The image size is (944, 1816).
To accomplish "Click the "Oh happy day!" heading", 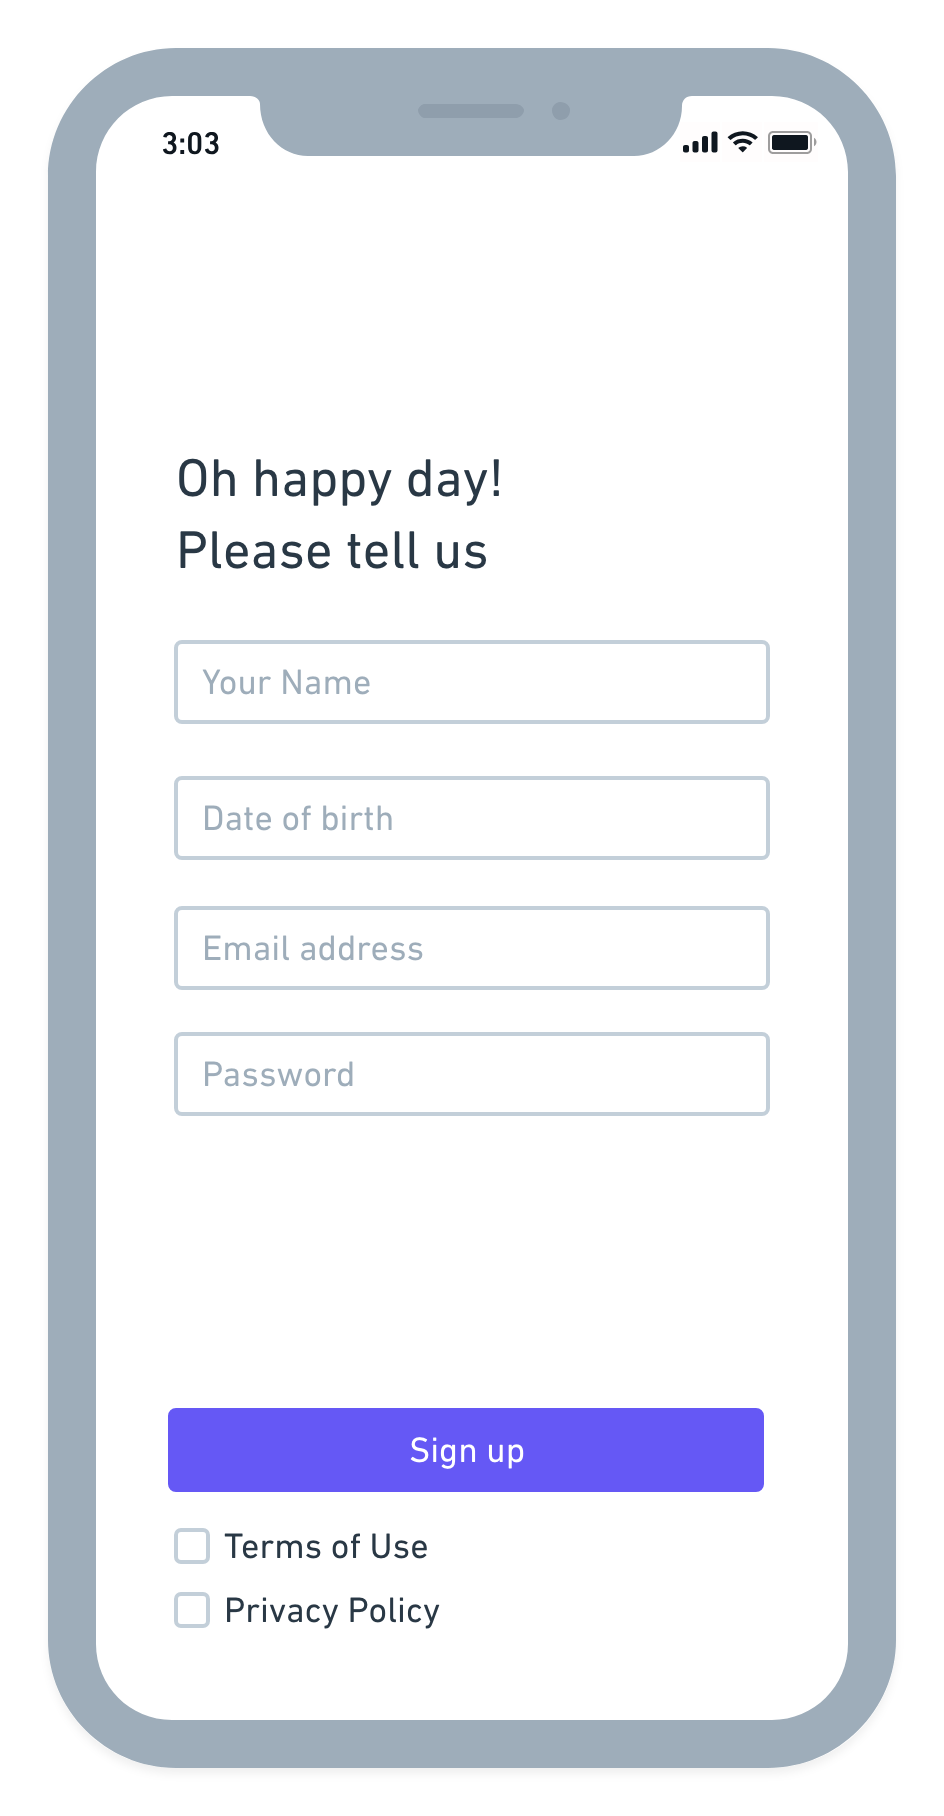I will point(340,480).
